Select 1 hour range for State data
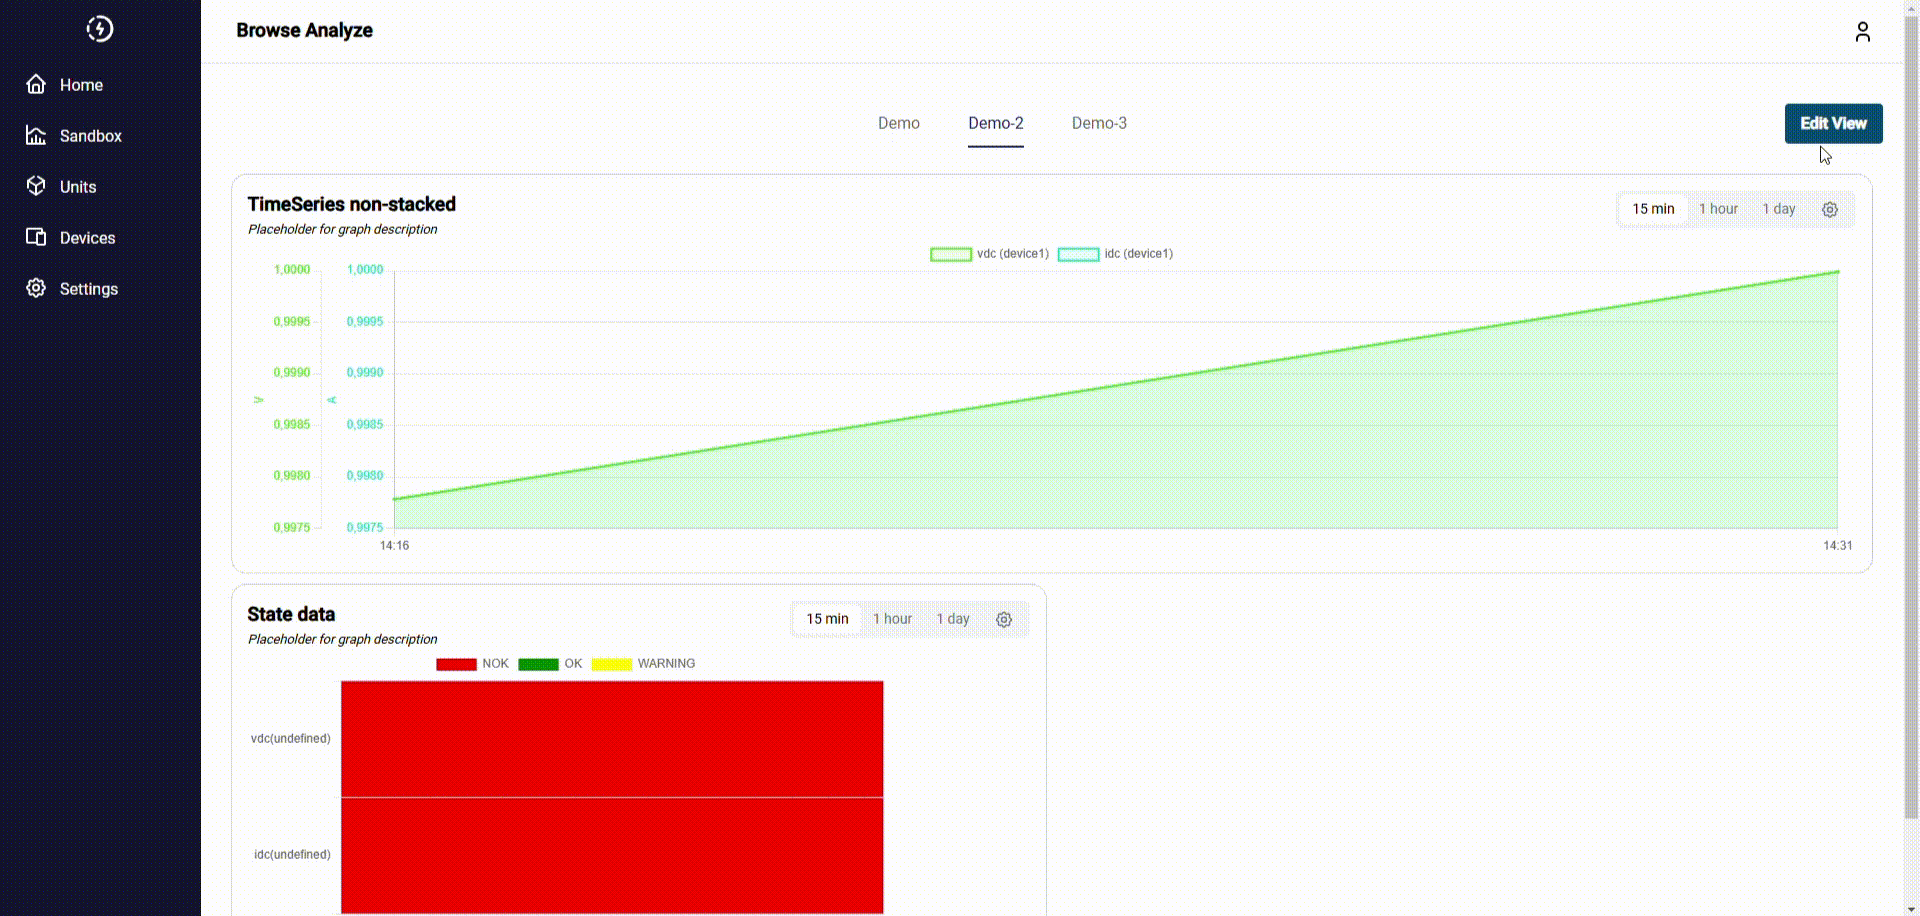Image resolution: width=1920 pixels, height=916 pixels. pyautogui.click(x=892, y=619)
